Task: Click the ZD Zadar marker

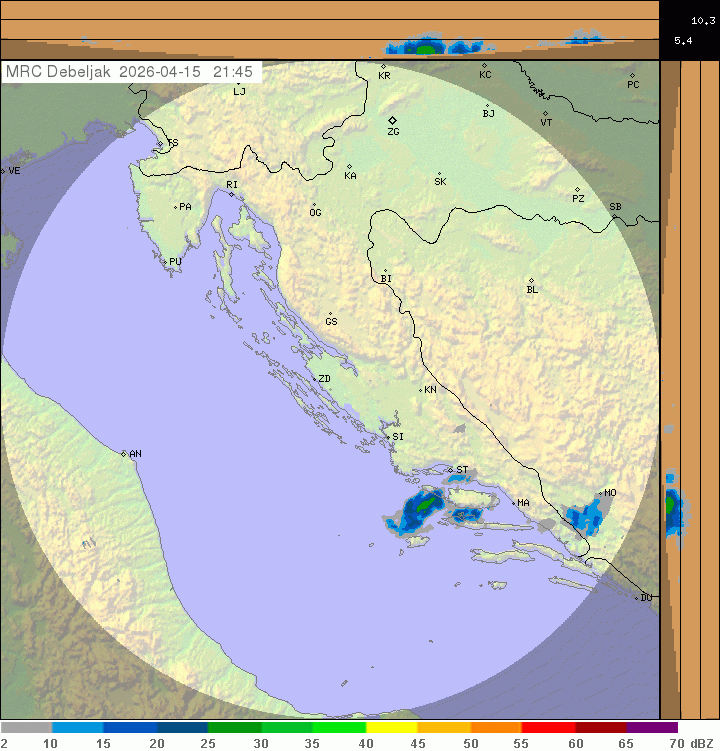Action: (x=313, y=379)
